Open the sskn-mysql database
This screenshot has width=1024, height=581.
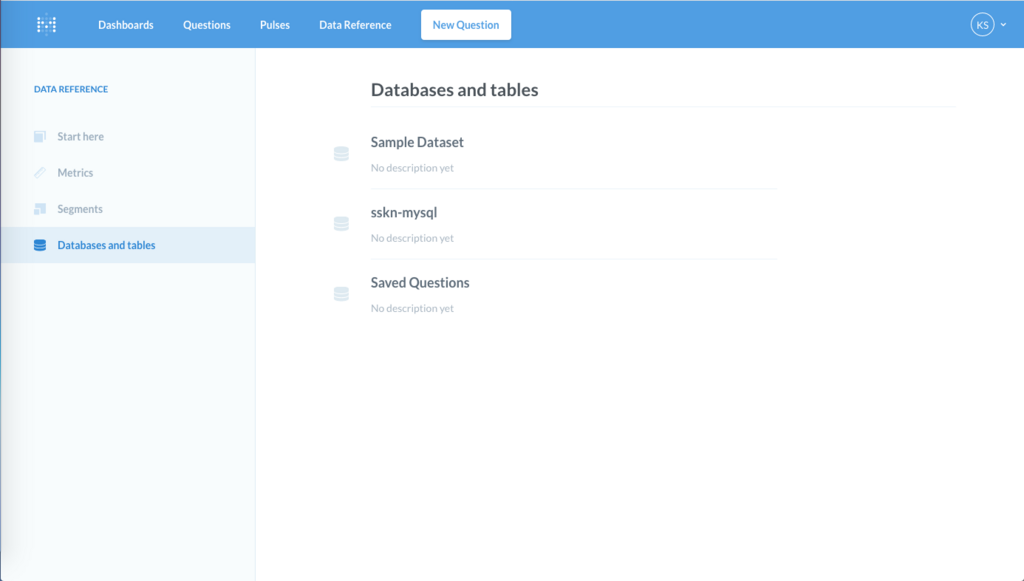pyautogui.click(x=404, y=213)
